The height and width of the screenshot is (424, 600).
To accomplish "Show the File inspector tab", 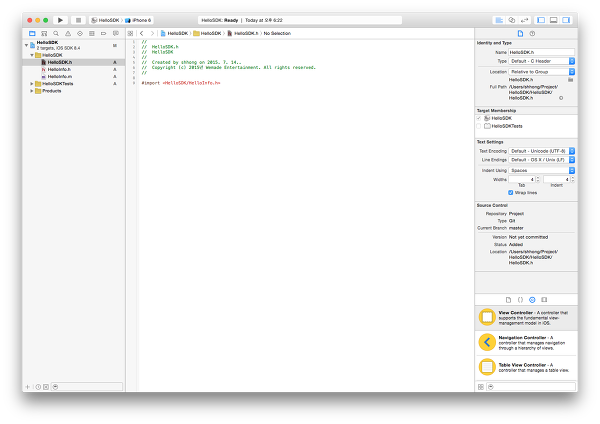I will pos(520,33).
